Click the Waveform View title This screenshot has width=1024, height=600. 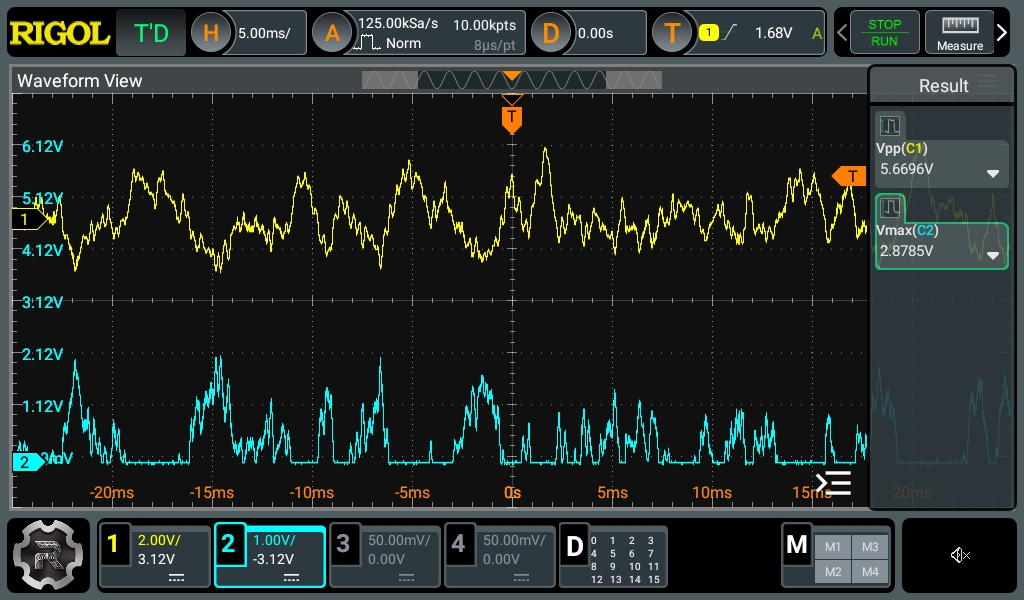pyautogui.click(x=79, y=81)
